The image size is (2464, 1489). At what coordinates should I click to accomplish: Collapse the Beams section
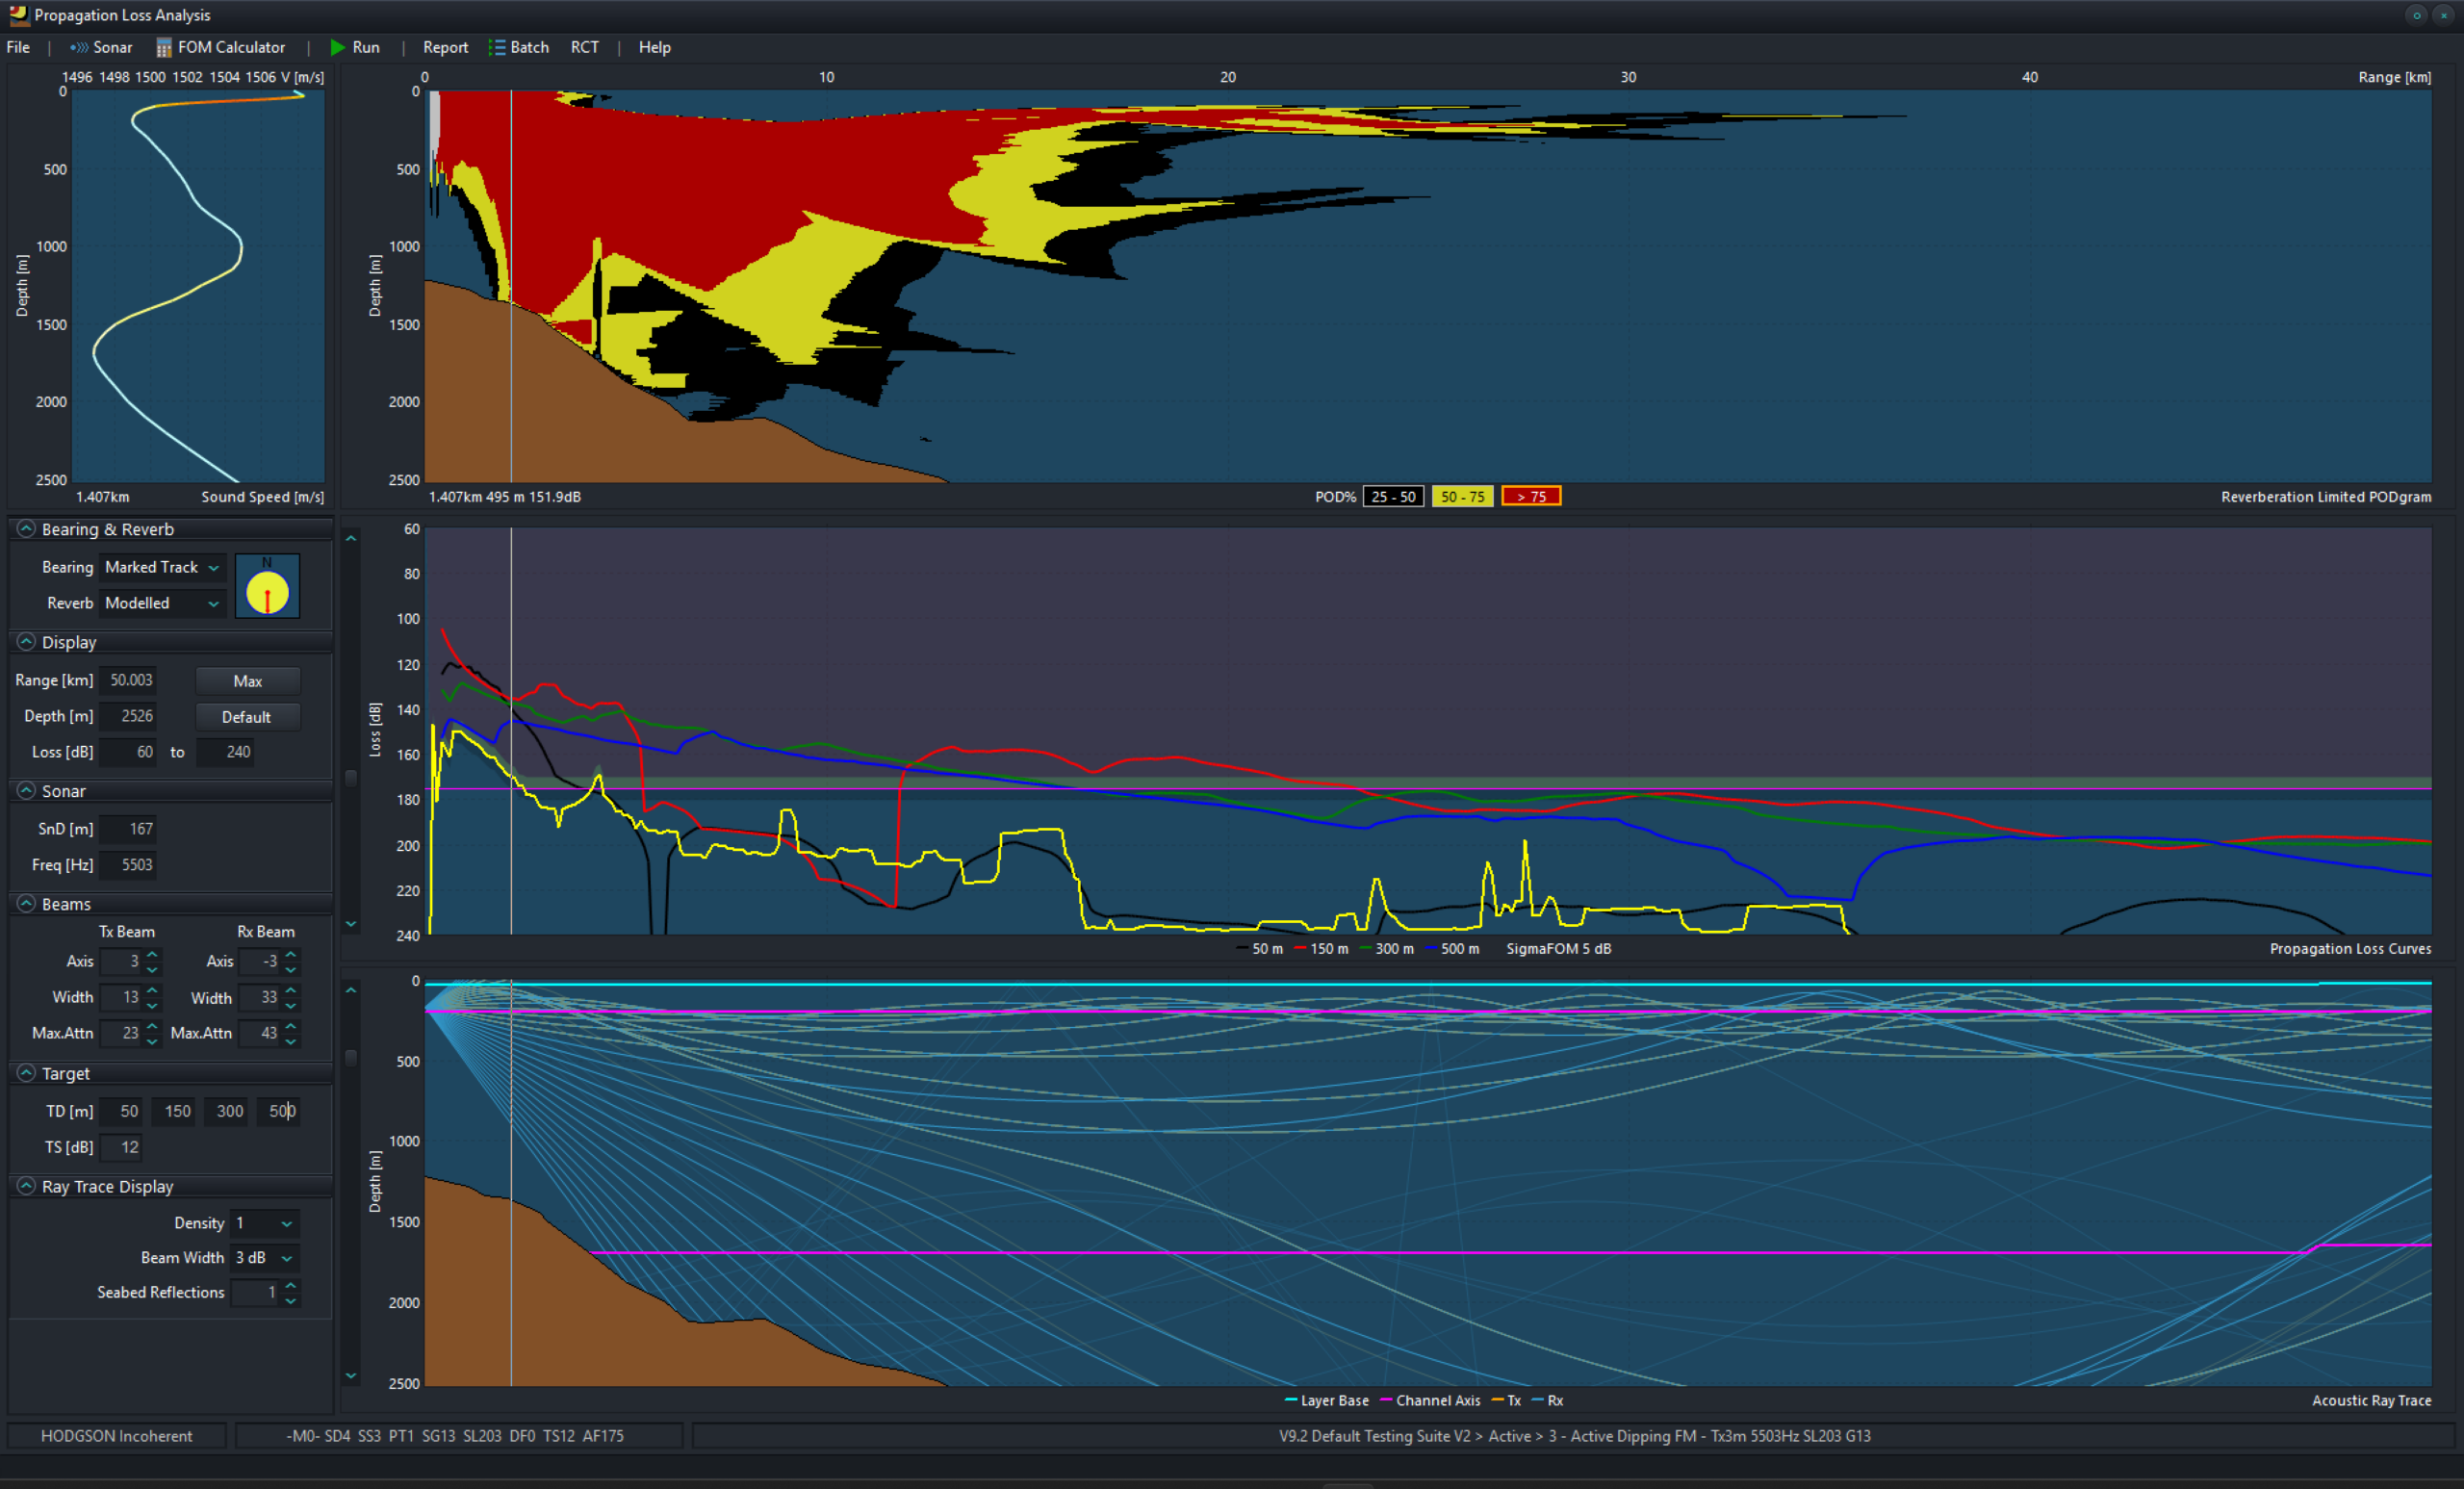click(27, 904)
